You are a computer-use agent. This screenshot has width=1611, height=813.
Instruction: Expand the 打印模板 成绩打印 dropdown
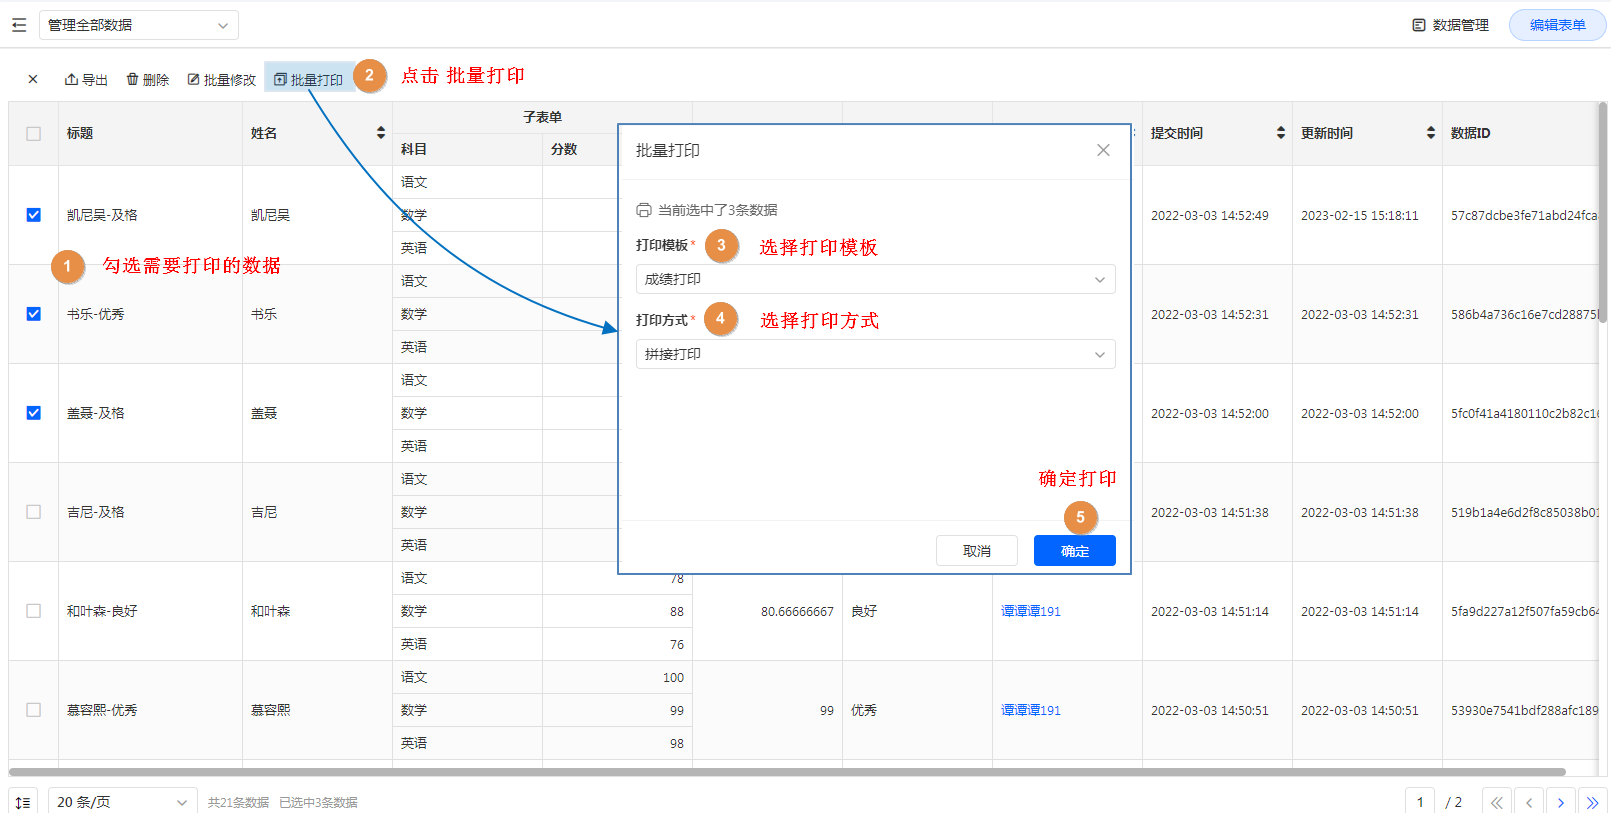click(875, 279)
